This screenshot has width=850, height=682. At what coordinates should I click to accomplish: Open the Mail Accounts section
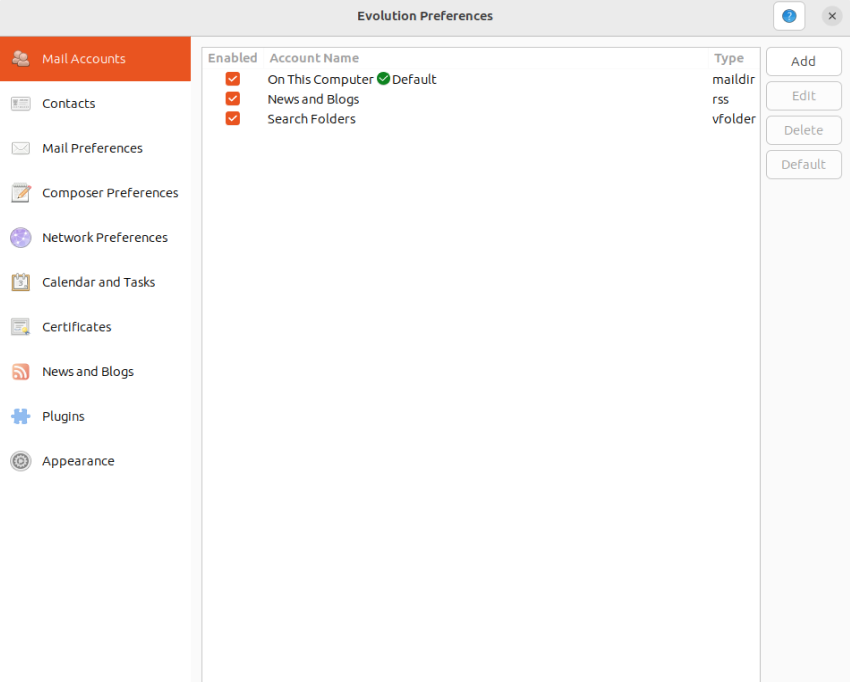pyautogui.click(x=95, y=59)
